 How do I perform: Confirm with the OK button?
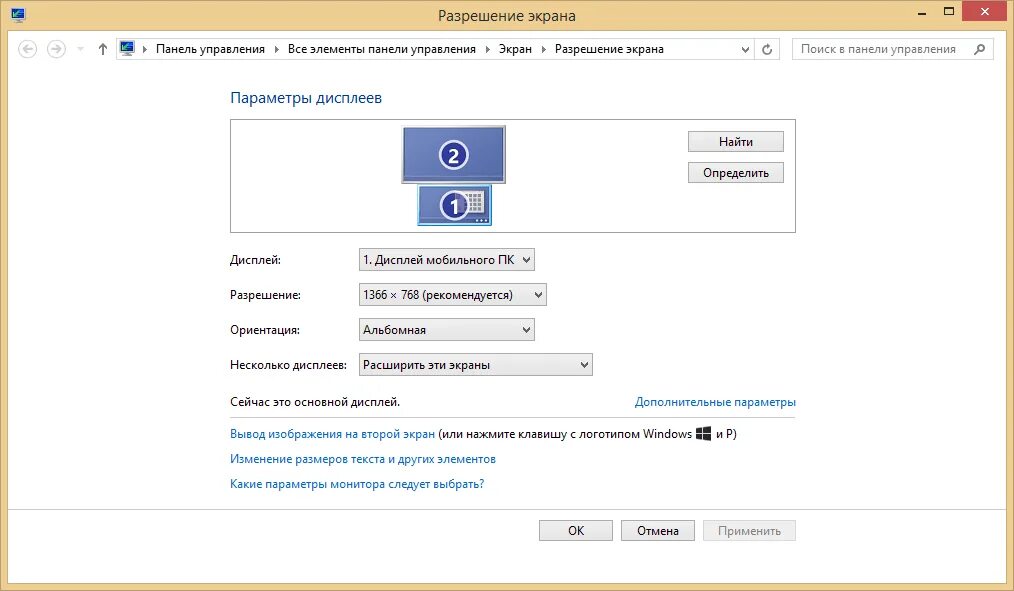pos(576,531)
